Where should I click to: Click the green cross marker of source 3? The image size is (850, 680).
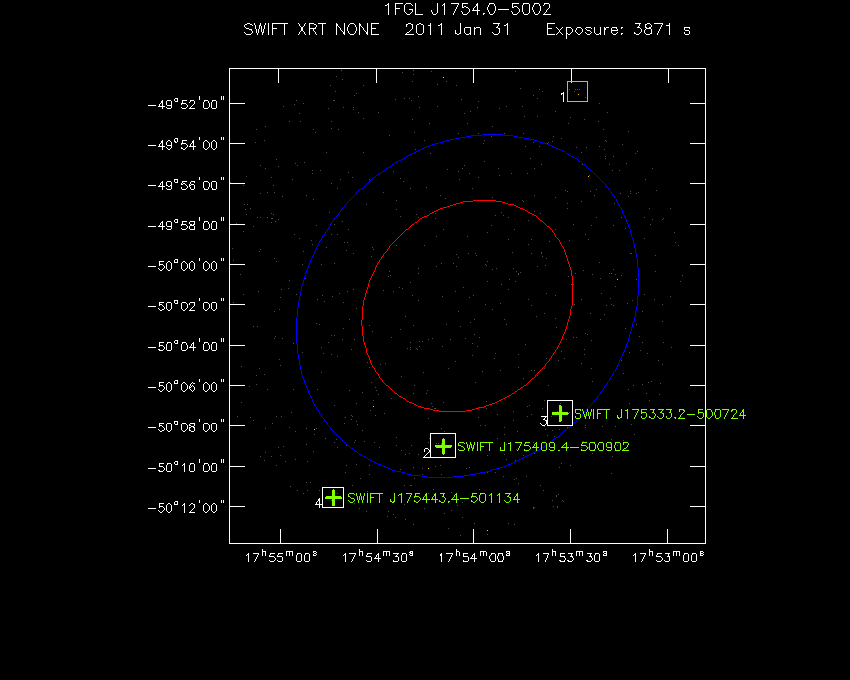pyautogui.click(x=560, y=414)
